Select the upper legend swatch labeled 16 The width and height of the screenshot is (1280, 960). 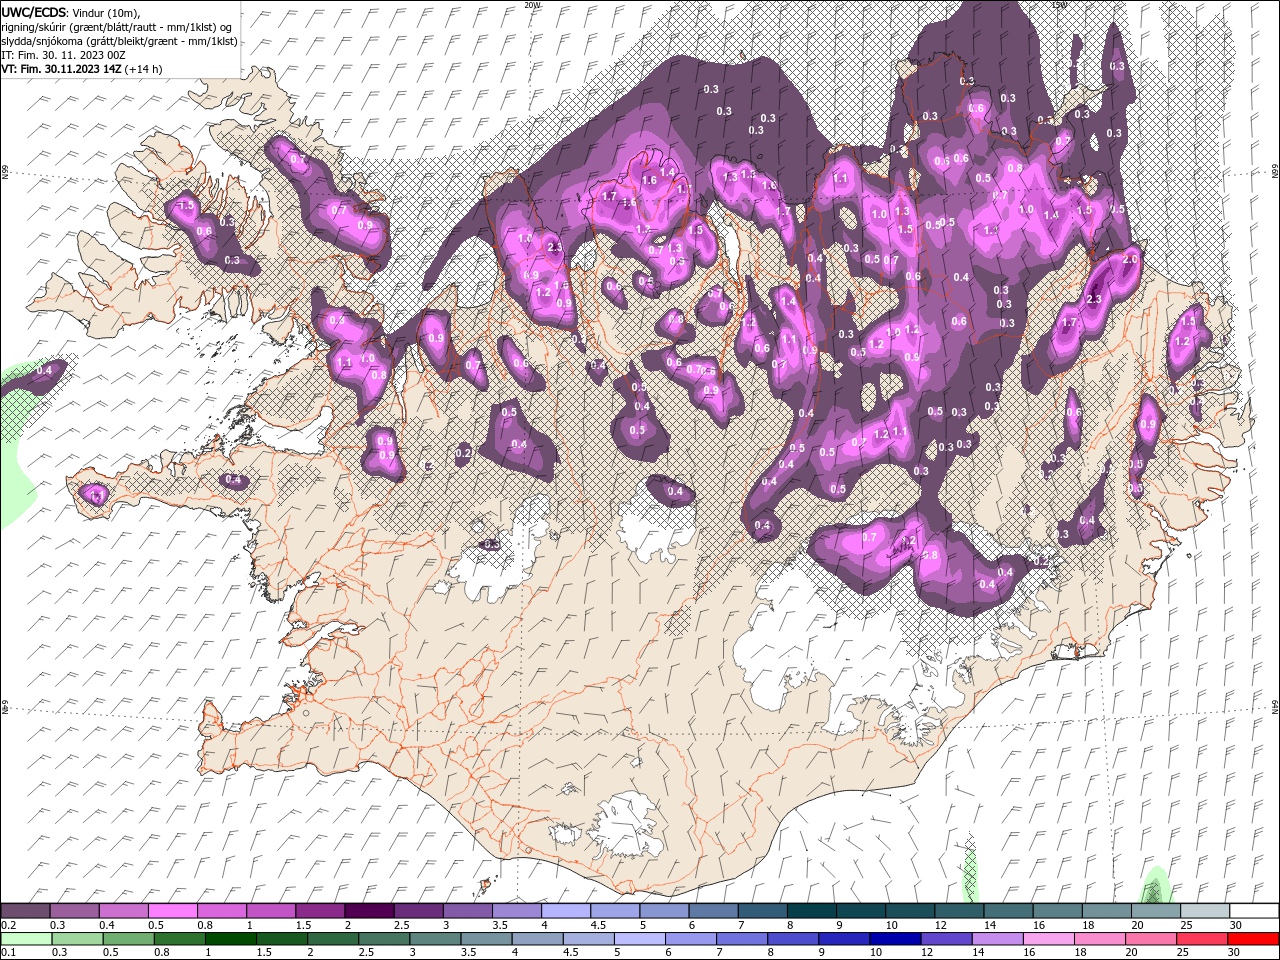1058,910
